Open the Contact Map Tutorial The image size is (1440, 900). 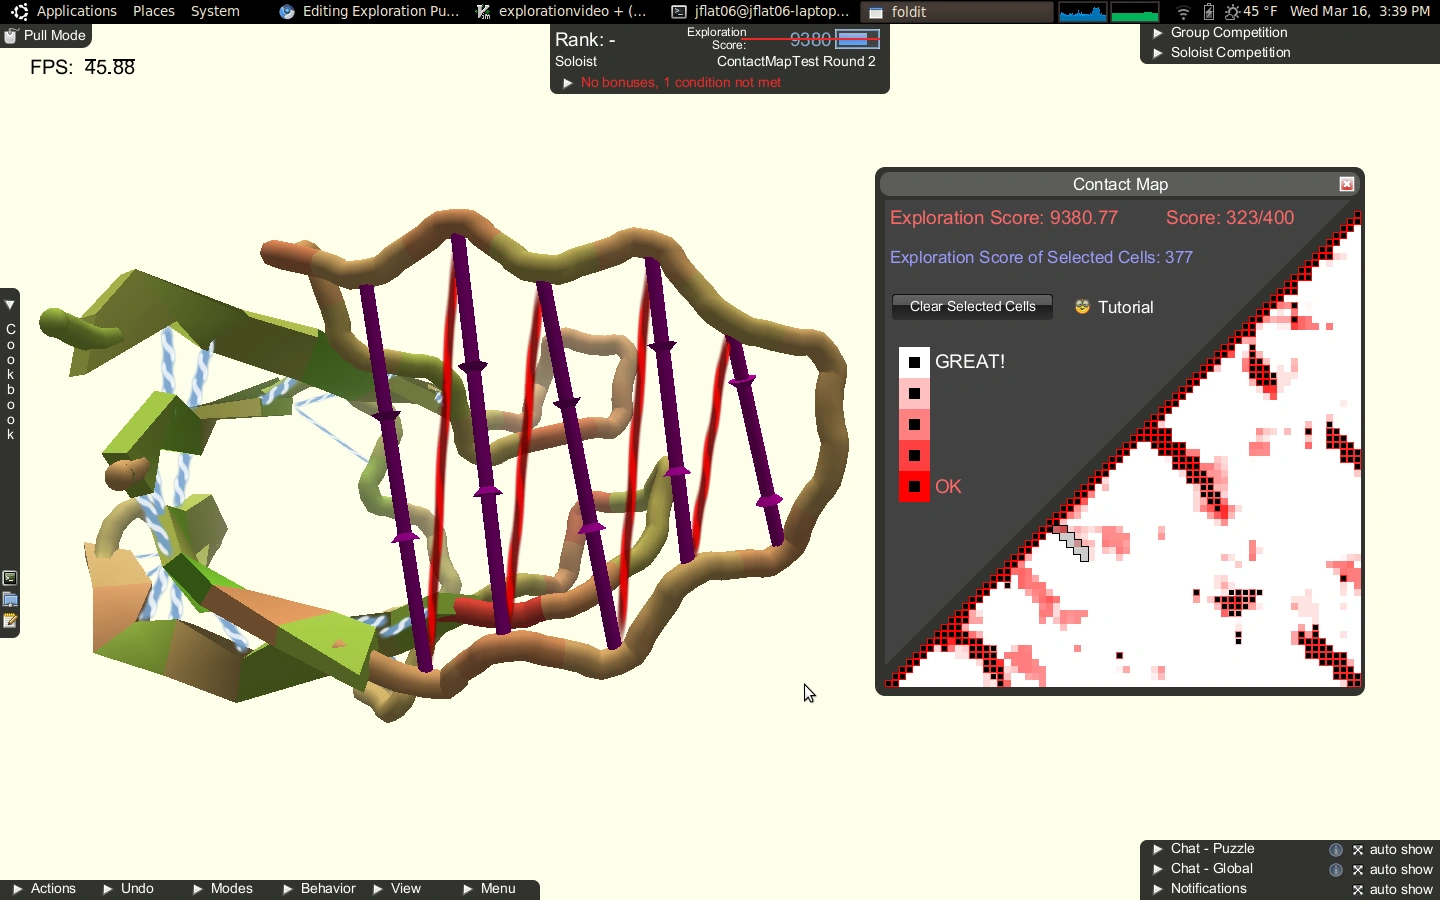1125,307
